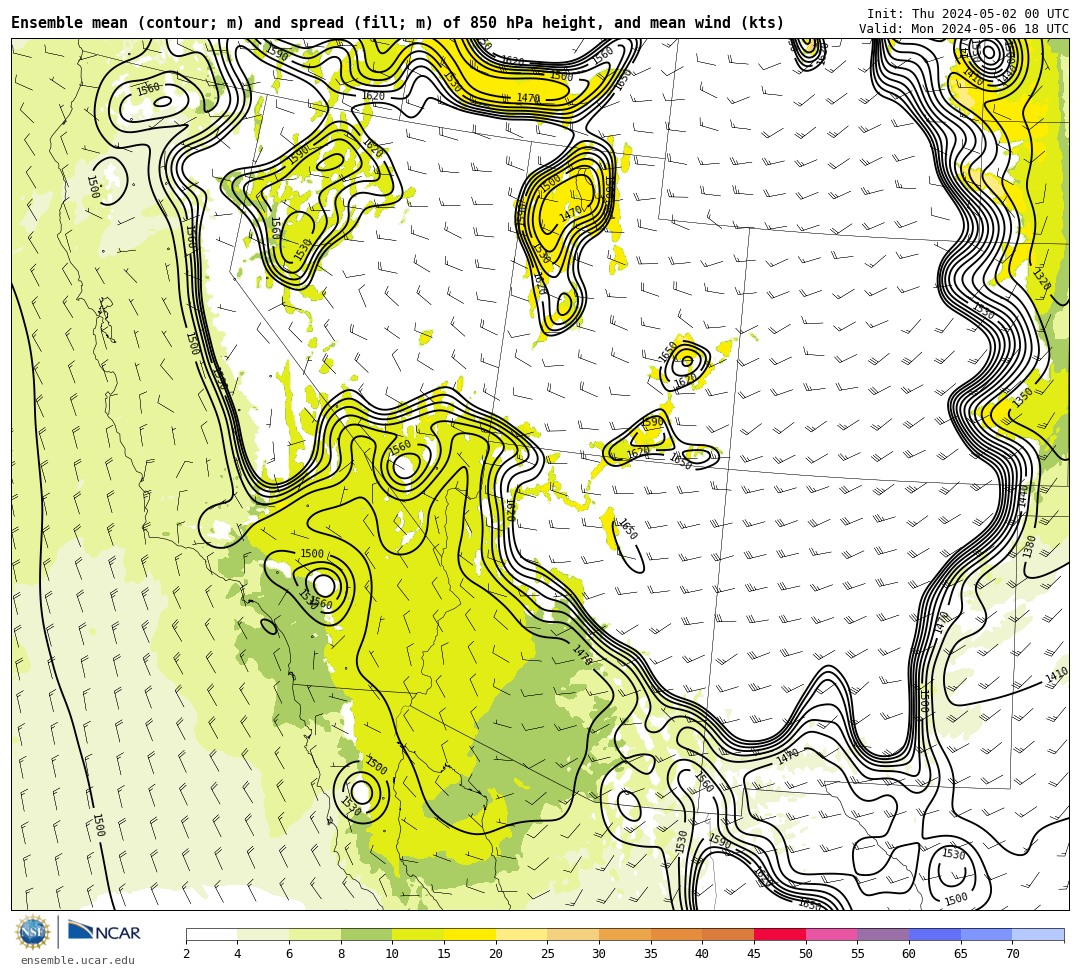Open the ensemble.ucar.edu link text

point(77,960)
